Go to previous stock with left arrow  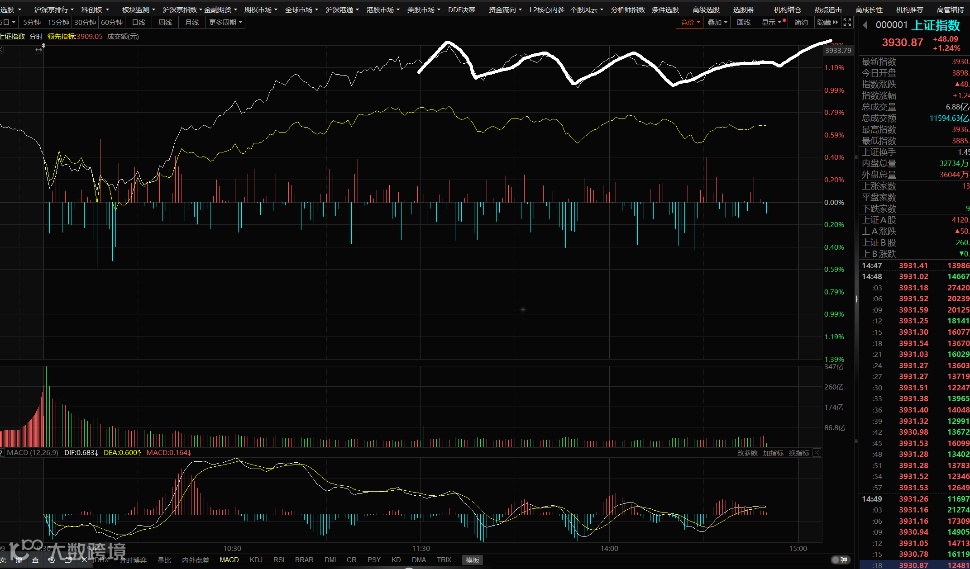tap(865, 25)
